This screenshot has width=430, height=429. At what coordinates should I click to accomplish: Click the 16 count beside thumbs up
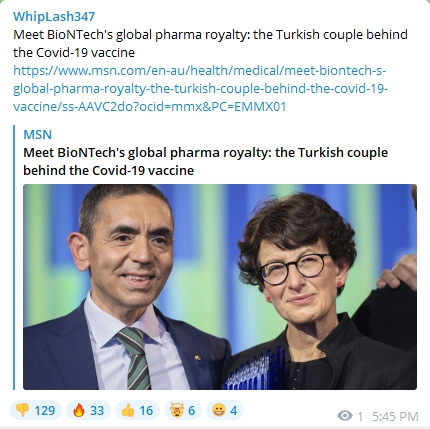tap(146, 411)
